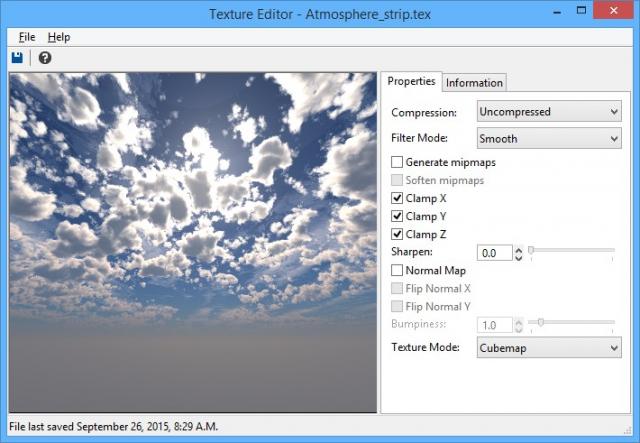Enable Generate mipmaps checkbox
This screenshot has height=443, width=640.
click(397, 162)
